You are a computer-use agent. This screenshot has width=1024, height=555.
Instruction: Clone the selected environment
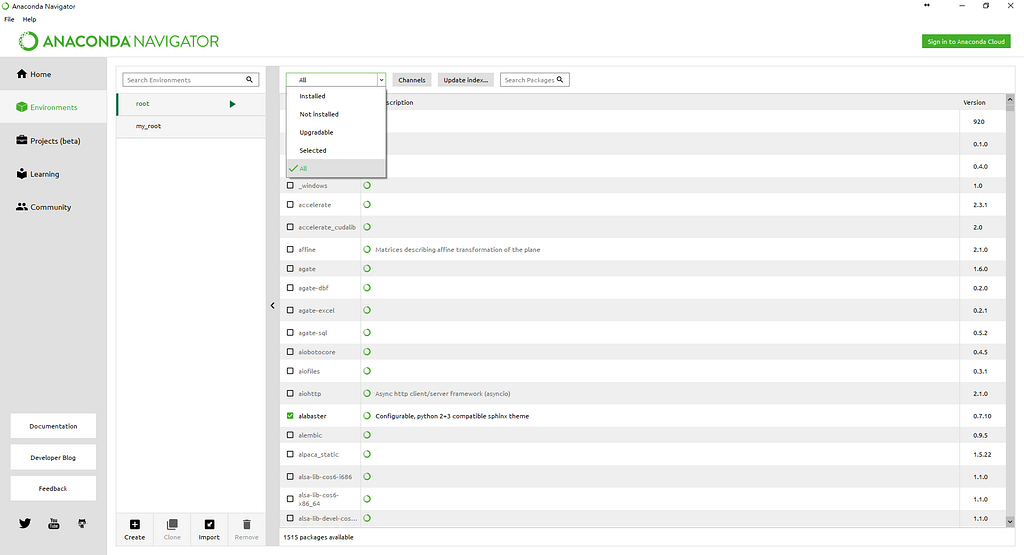[x=172, y=530]
